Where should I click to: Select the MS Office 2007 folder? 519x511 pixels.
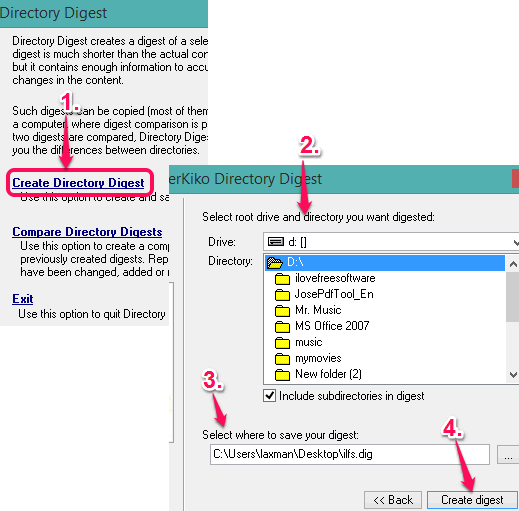(332, 326)
